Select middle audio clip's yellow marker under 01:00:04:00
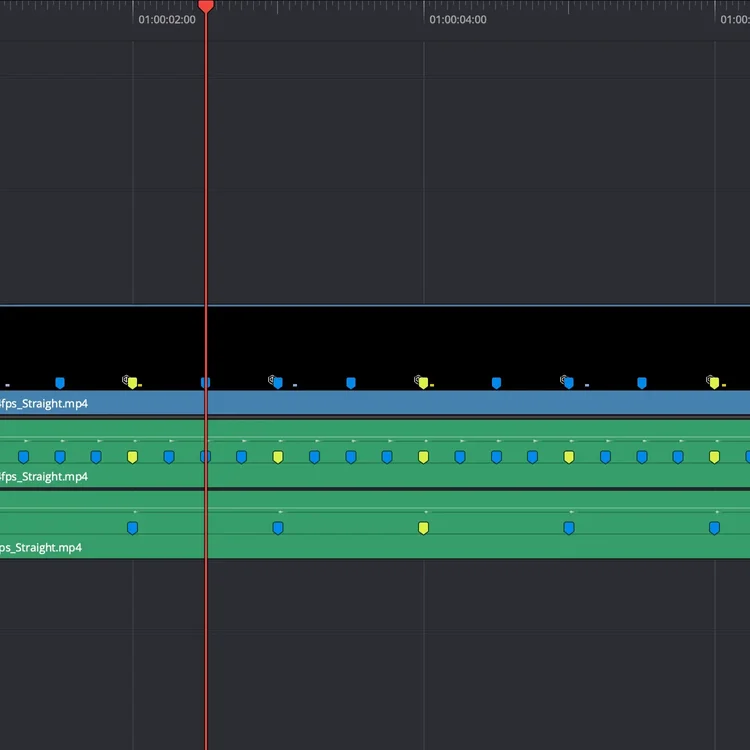This screenshot has height=750, width=750. pos(423,457)
